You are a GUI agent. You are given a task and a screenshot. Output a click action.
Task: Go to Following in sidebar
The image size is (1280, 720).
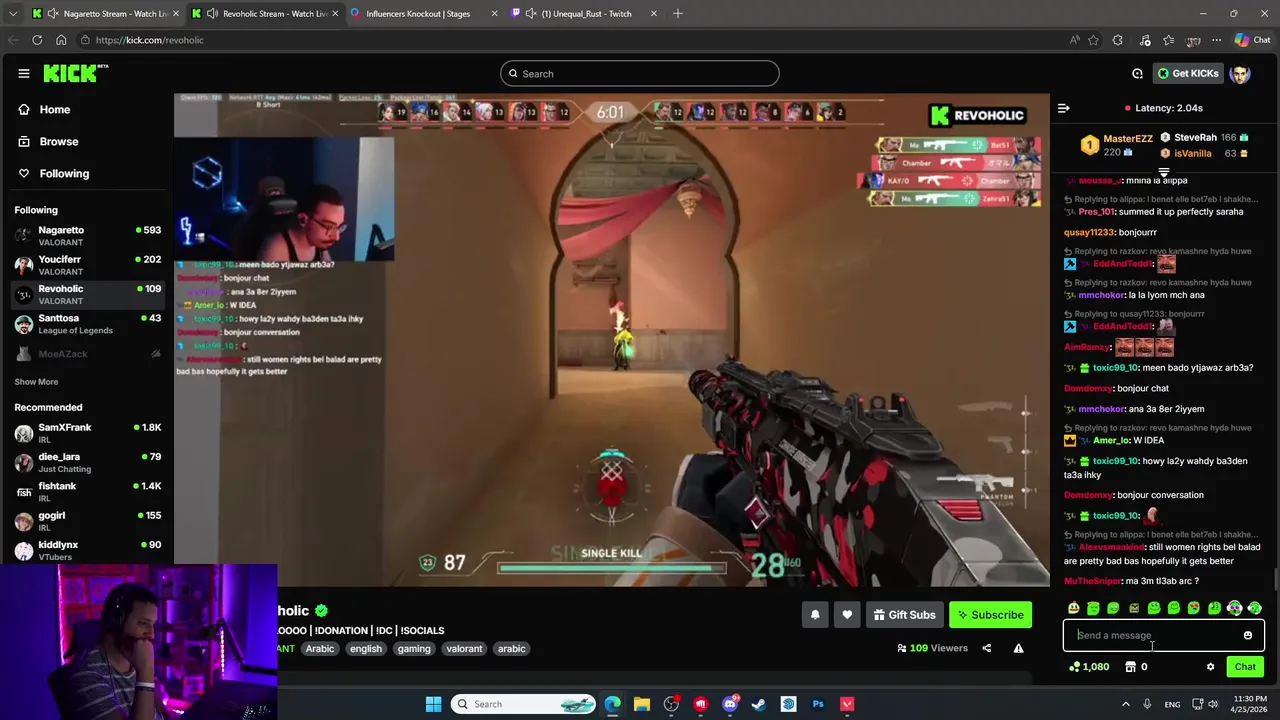click(x=64, y=174)
